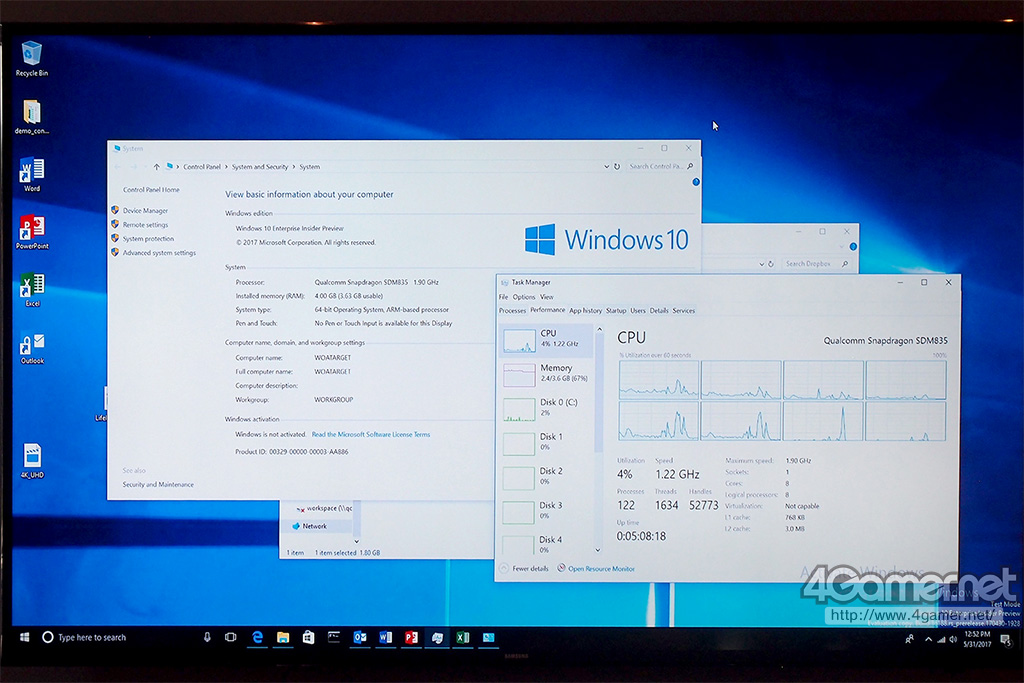
Task: Open the View menu in Task Manager
Action: click(547, 296)
